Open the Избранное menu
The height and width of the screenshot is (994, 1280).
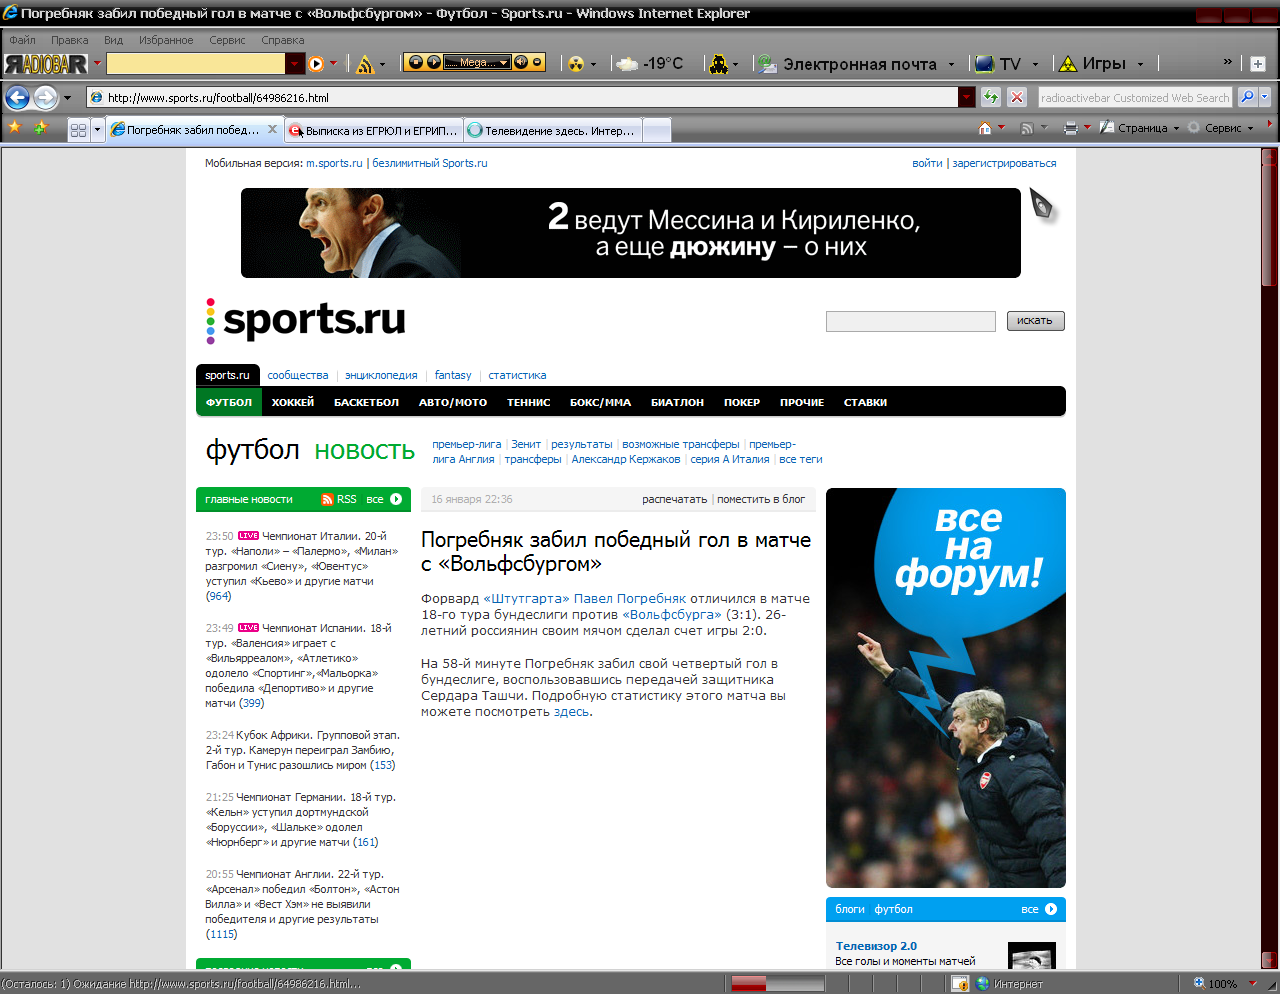[166, 40]
